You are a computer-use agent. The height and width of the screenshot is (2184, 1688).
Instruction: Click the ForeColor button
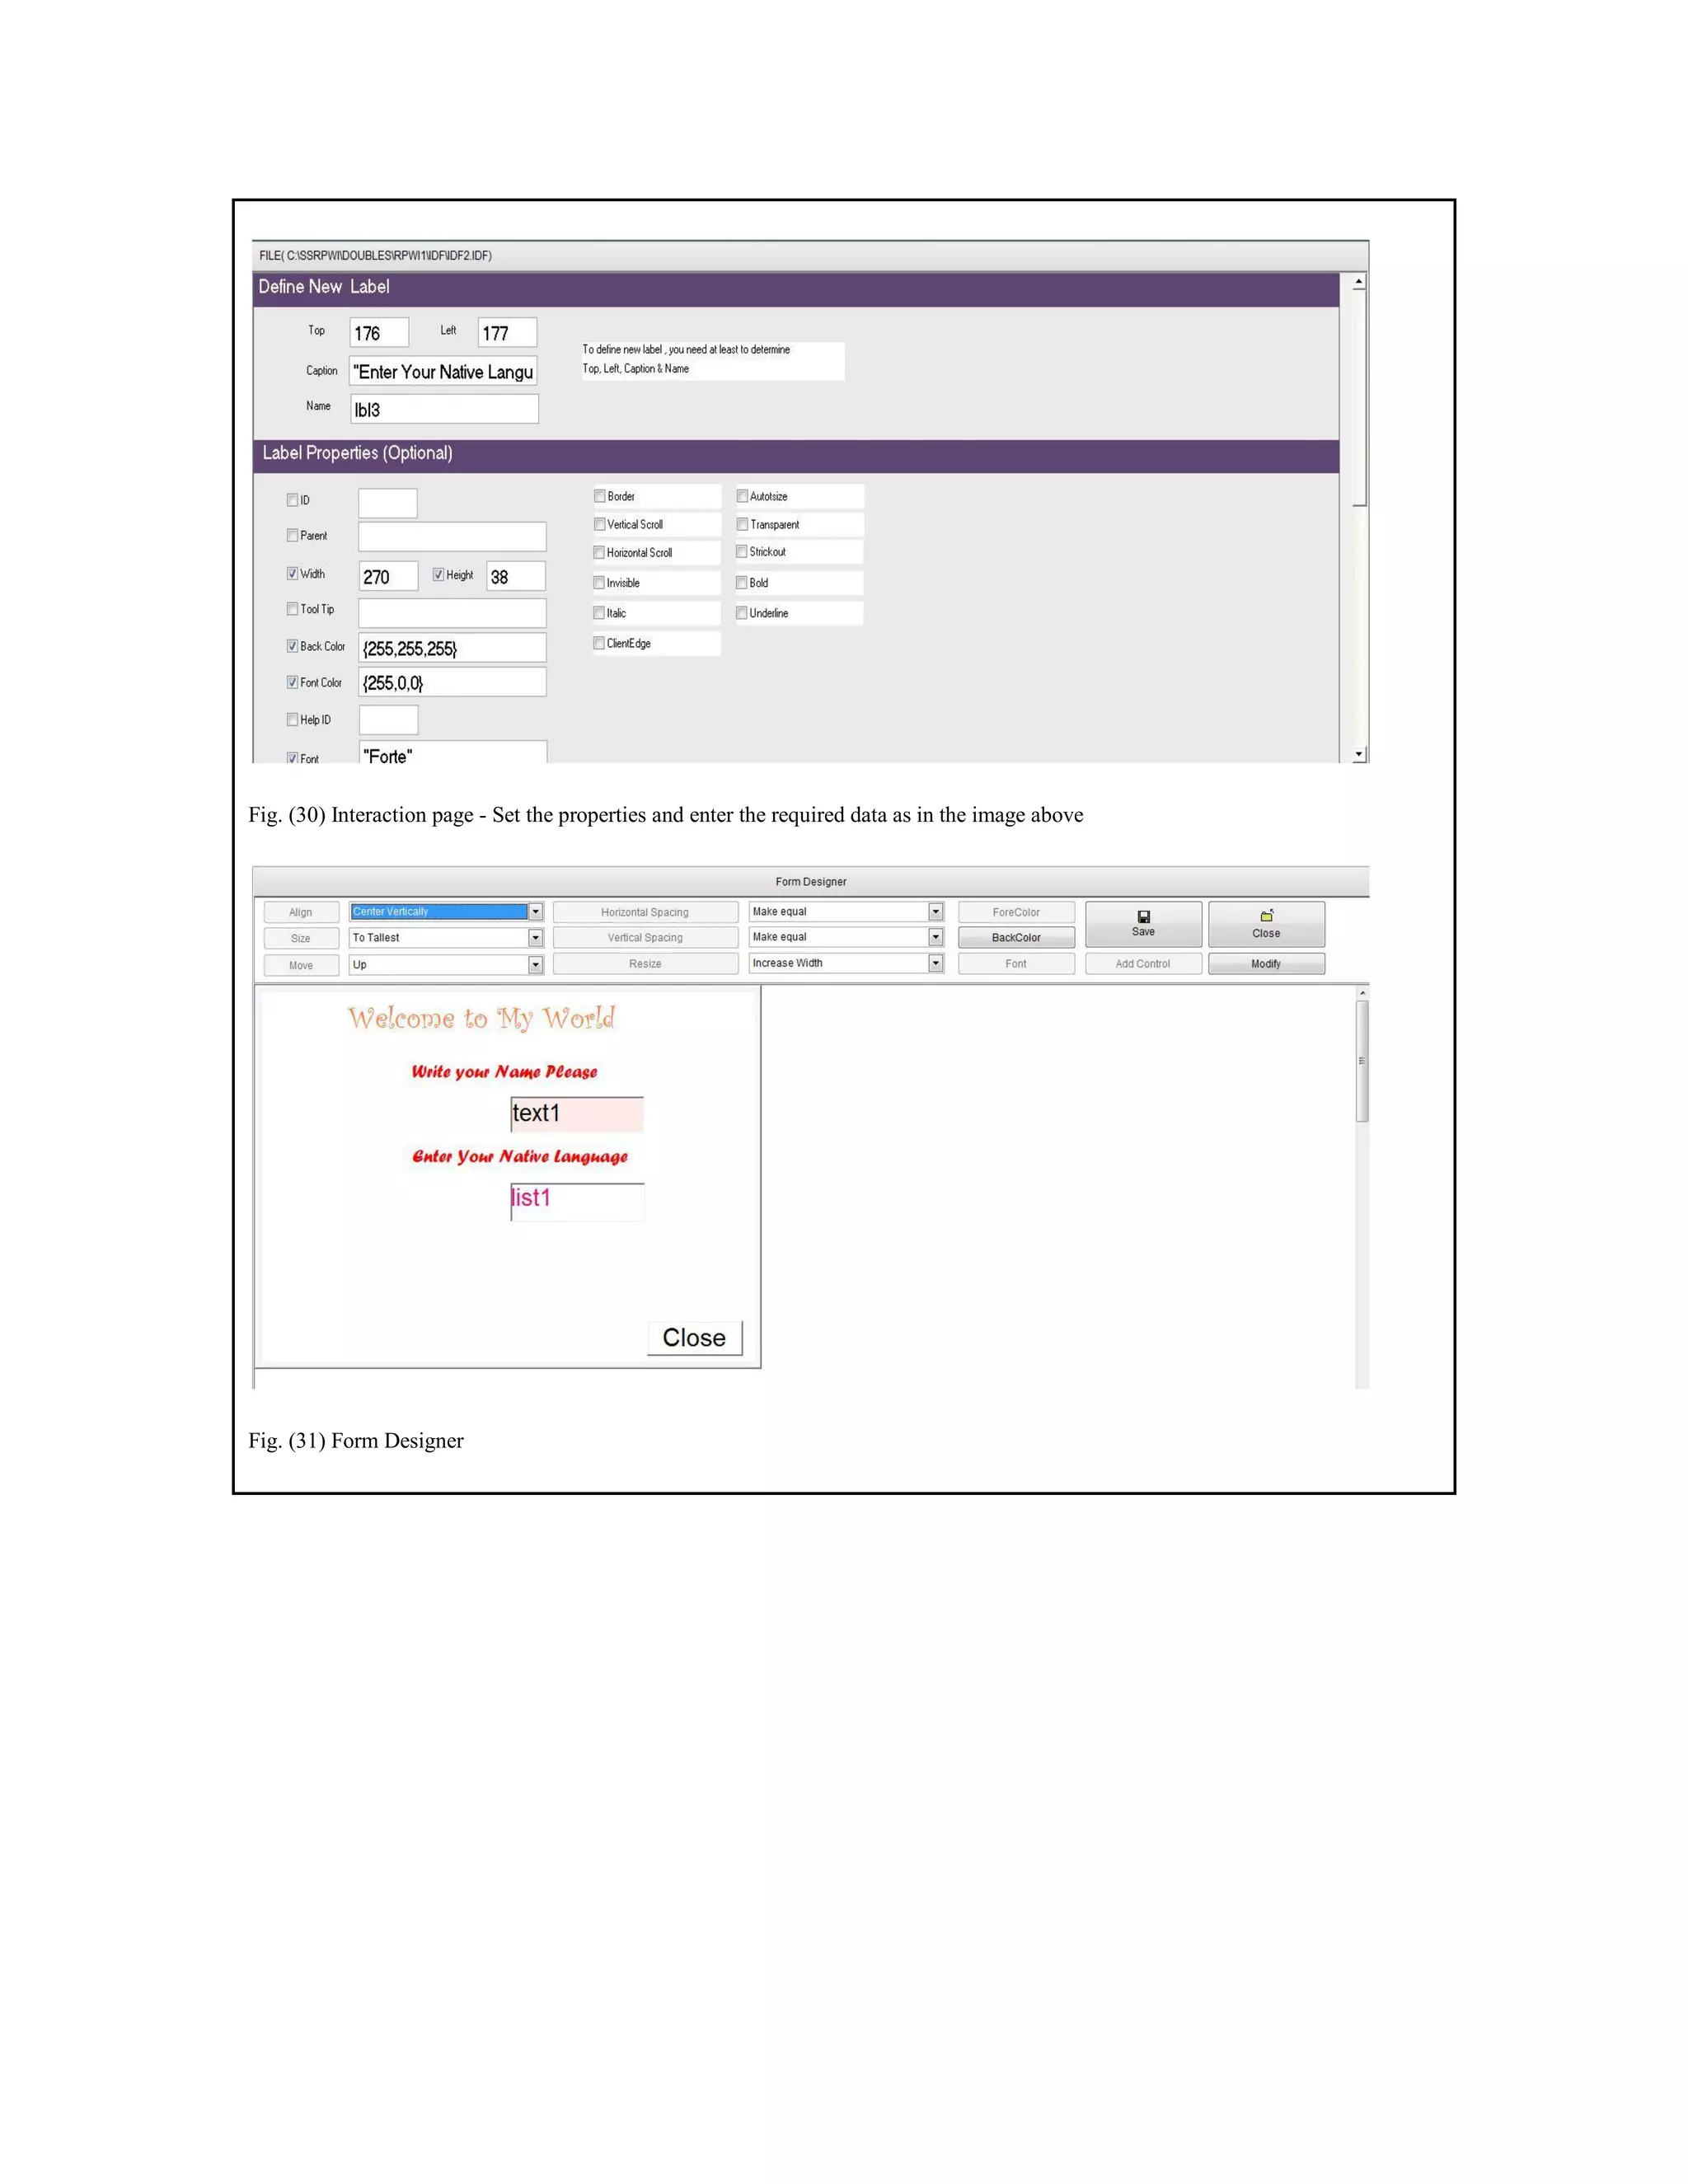(x=1016, y=912)
